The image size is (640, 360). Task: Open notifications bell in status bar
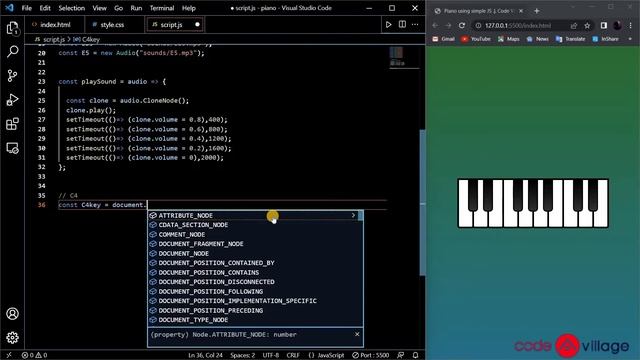tap(415, 355)
